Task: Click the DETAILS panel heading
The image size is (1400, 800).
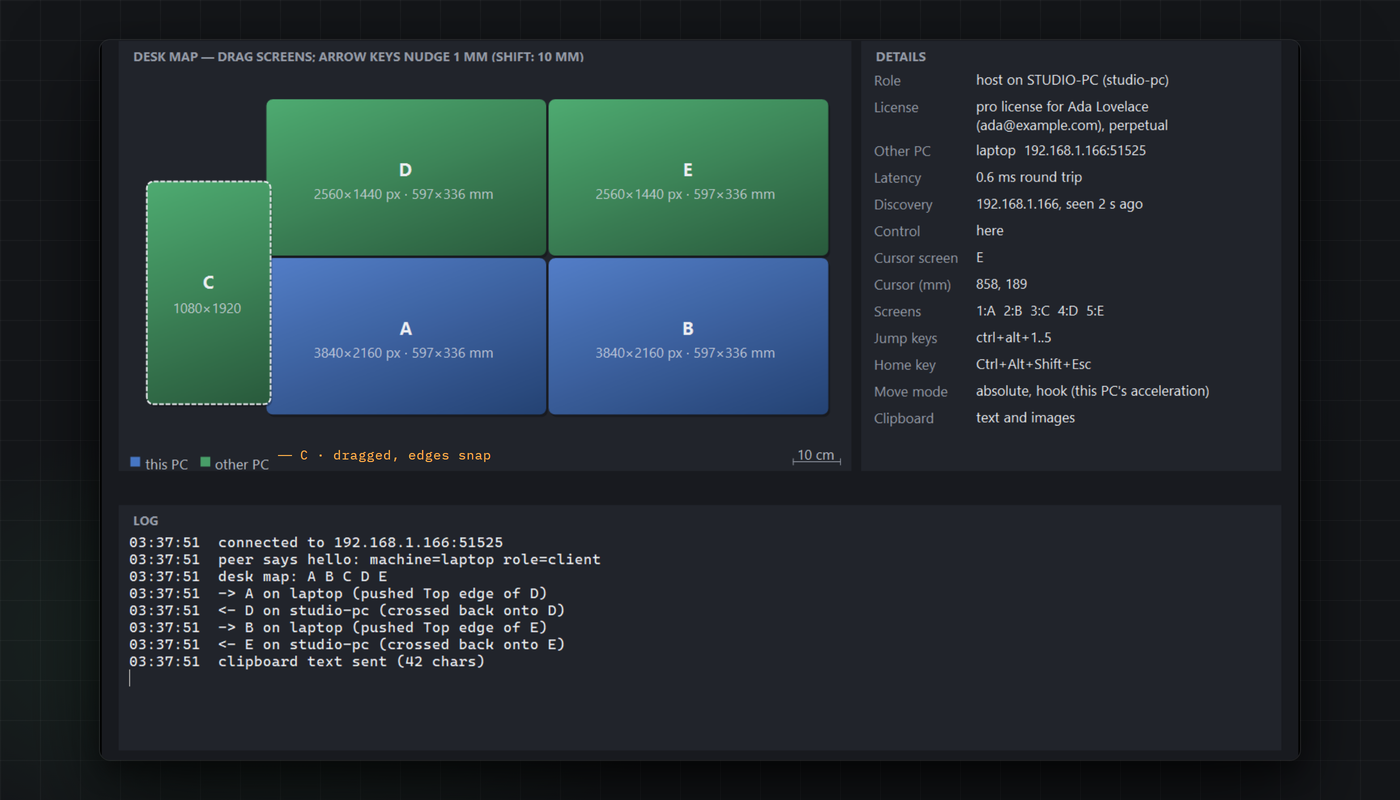Action: 901,57
